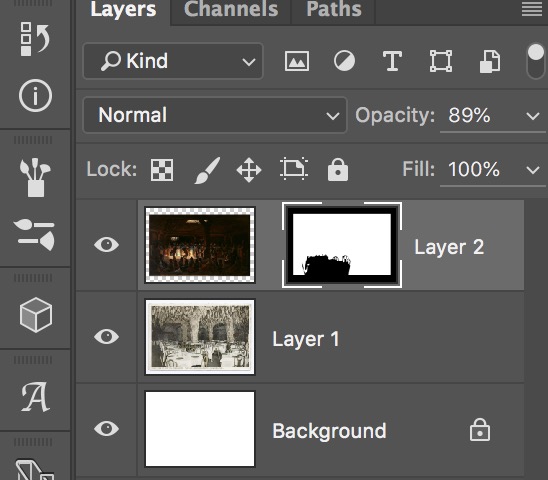
Task: Open the Brush Settings panel icon
Action: 34,234
